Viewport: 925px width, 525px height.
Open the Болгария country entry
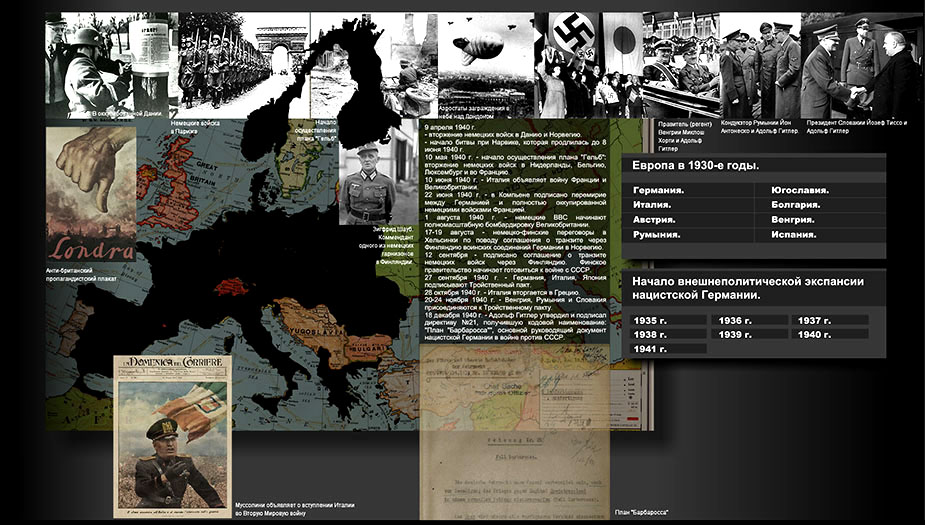click(797, 204)
